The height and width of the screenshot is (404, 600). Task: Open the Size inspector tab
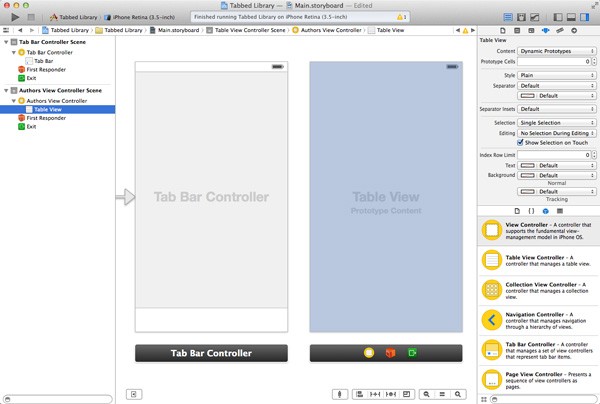point(560,31)
